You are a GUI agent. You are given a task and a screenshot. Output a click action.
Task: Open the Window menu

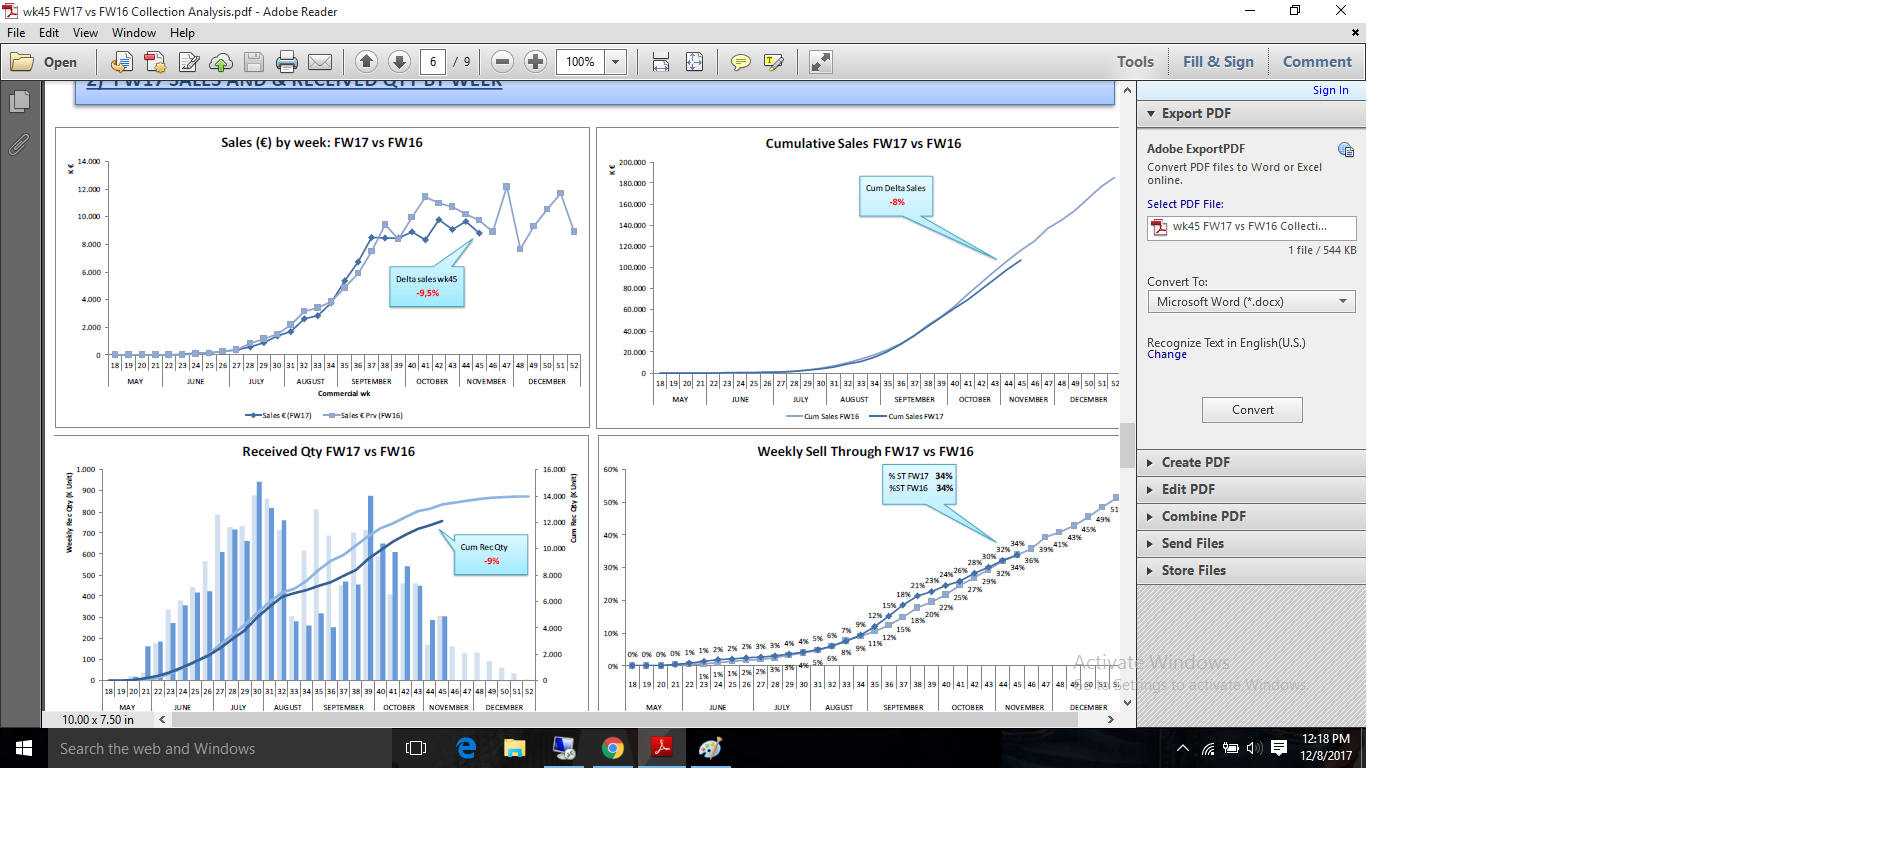click(x=134, y=33)
